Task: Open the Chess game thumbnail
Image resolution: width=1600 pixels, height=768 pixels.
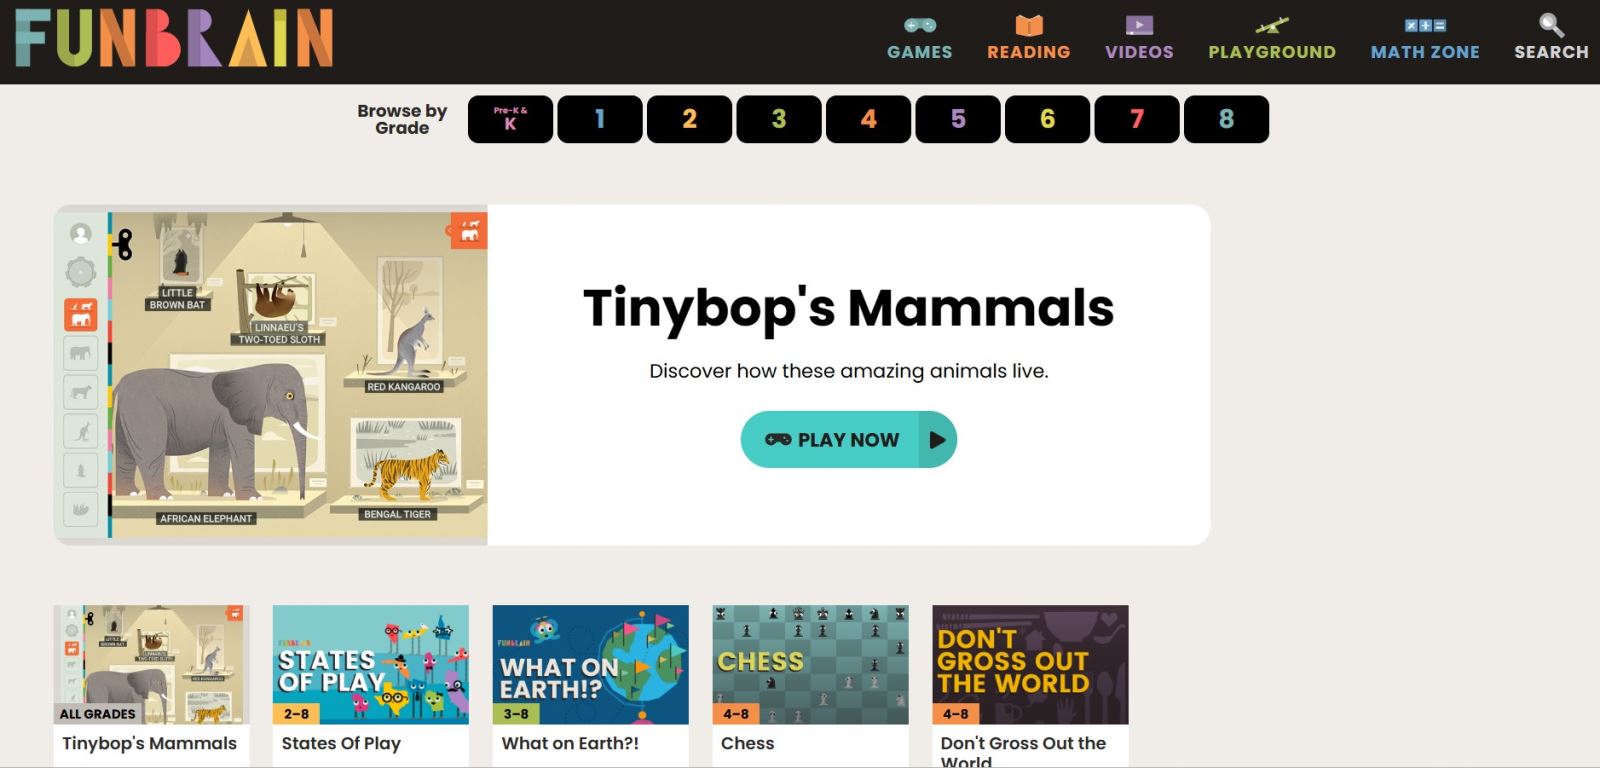Action: [810, 664]
